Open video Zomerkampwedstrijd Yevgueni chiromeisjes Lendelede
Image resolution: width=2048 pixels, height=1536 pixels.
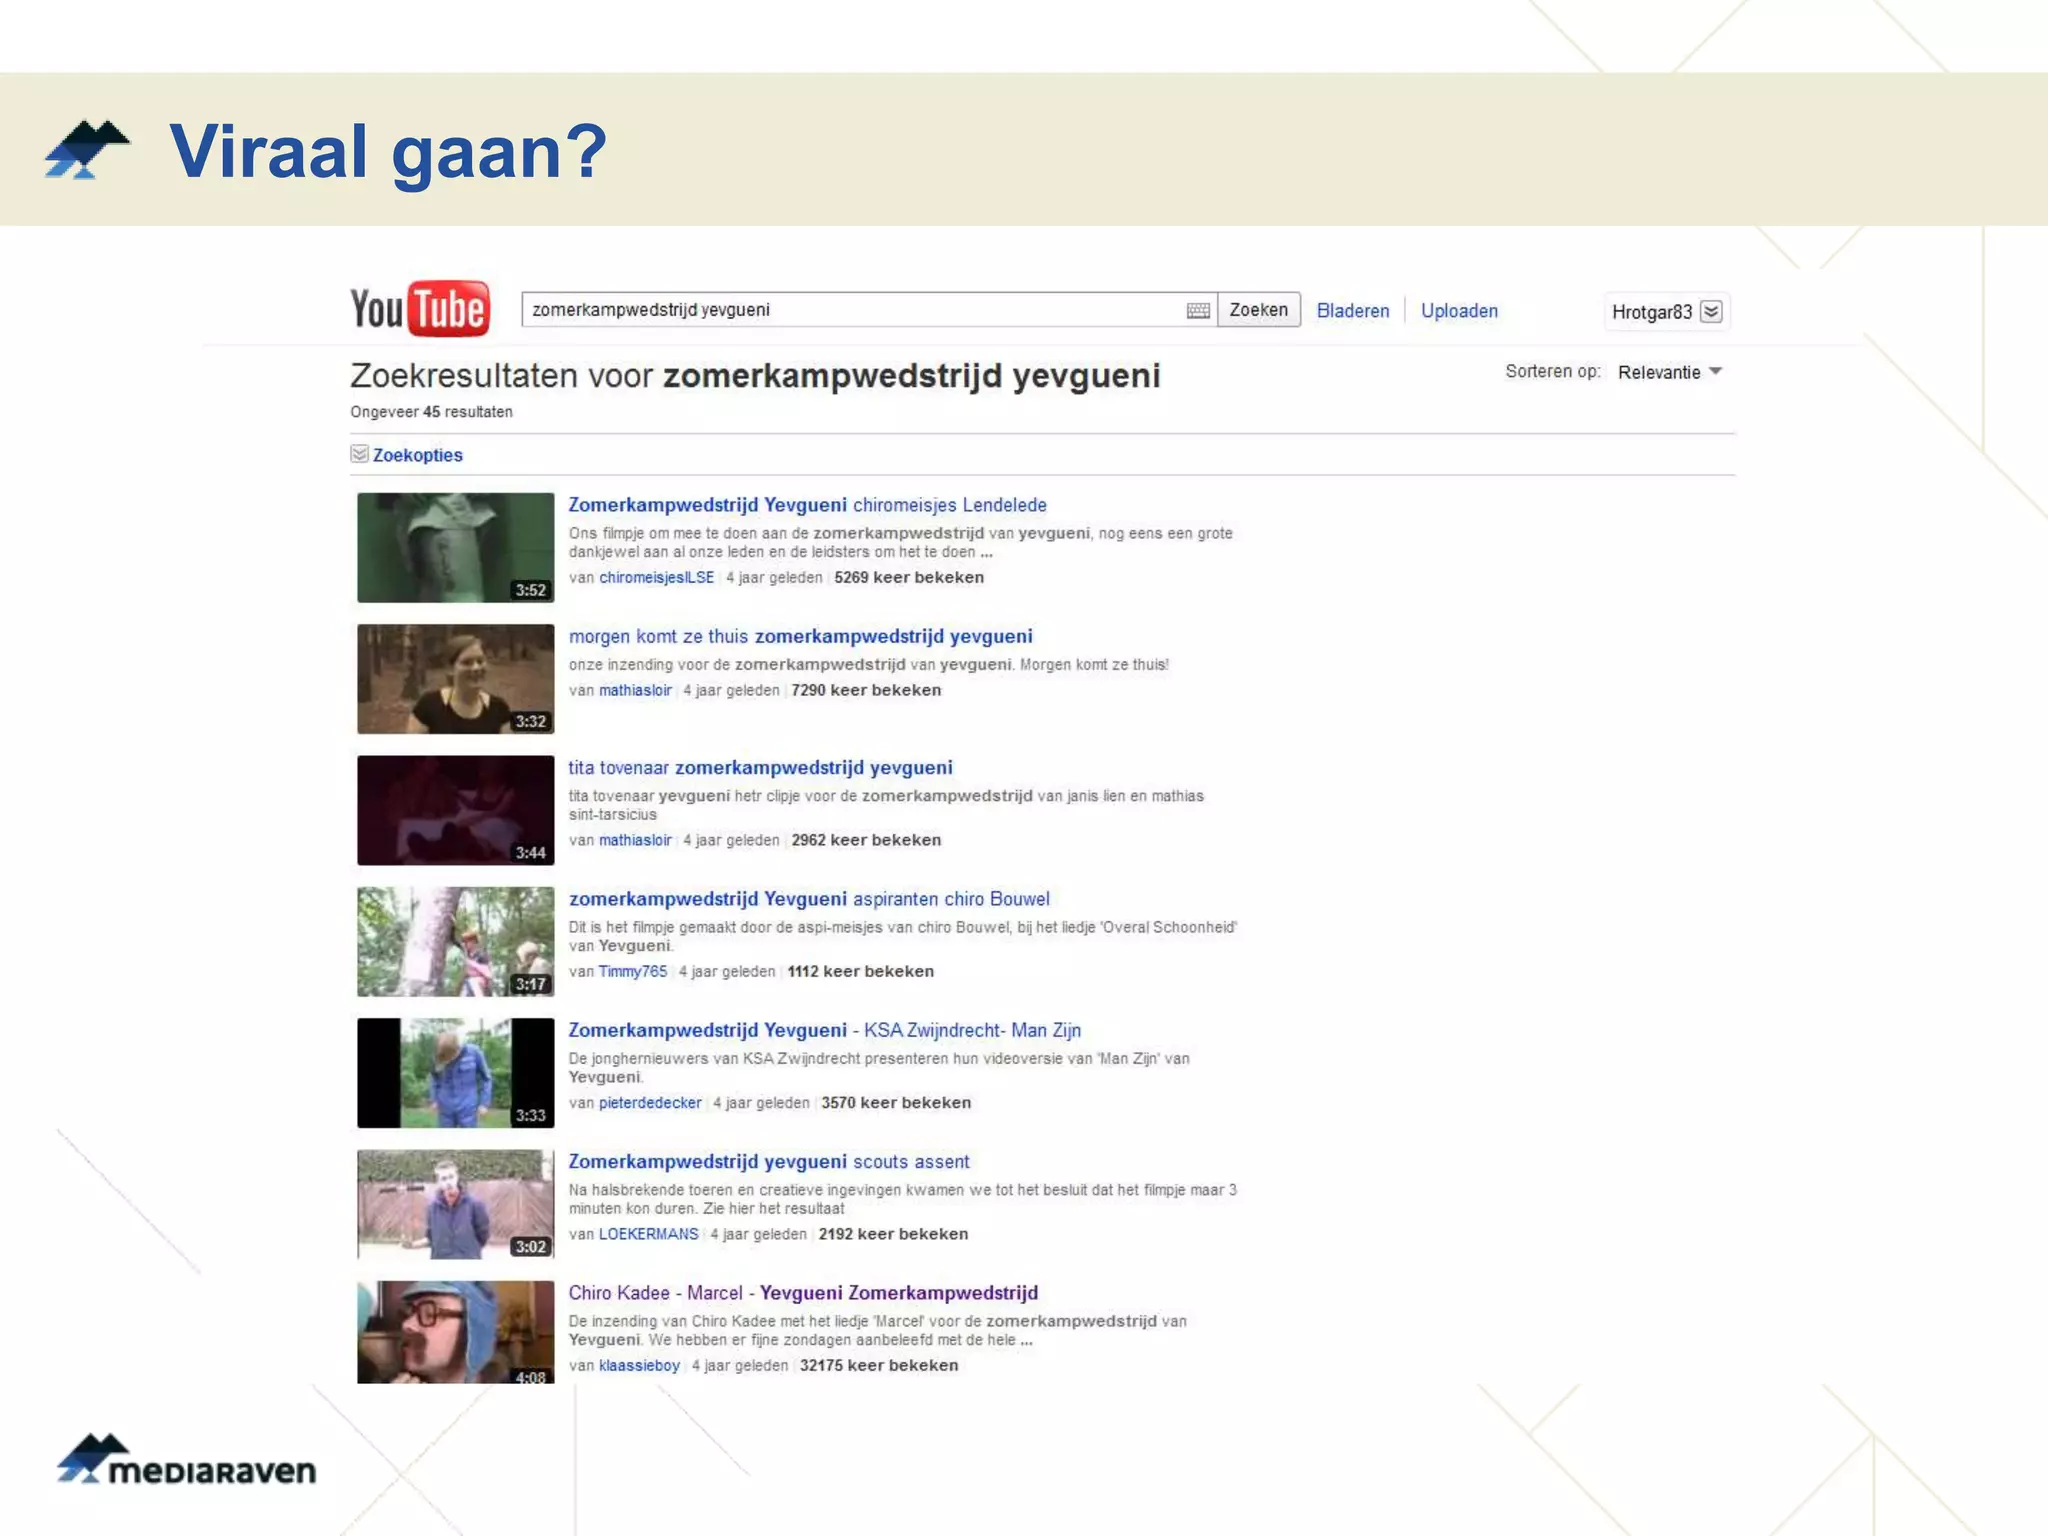point(807,505)
